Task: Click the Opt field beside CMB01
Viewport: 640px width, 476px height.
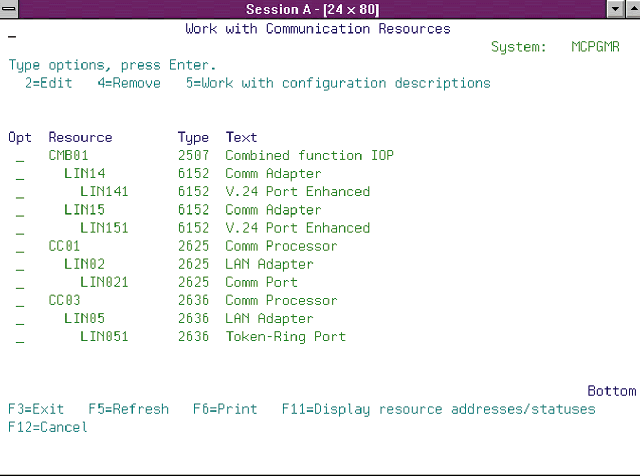Action: tap(20, 156)
